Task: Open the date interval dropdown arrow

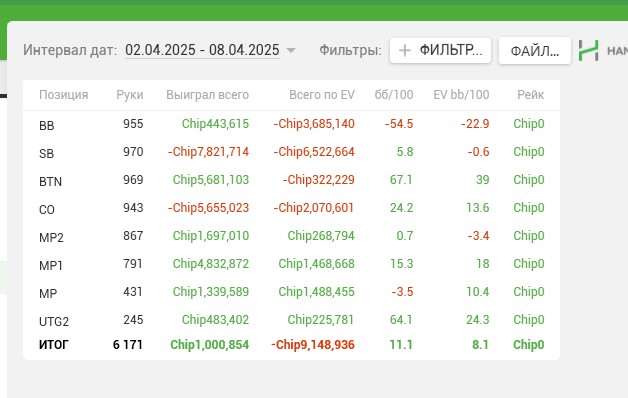Action: [x=291, y=50]
